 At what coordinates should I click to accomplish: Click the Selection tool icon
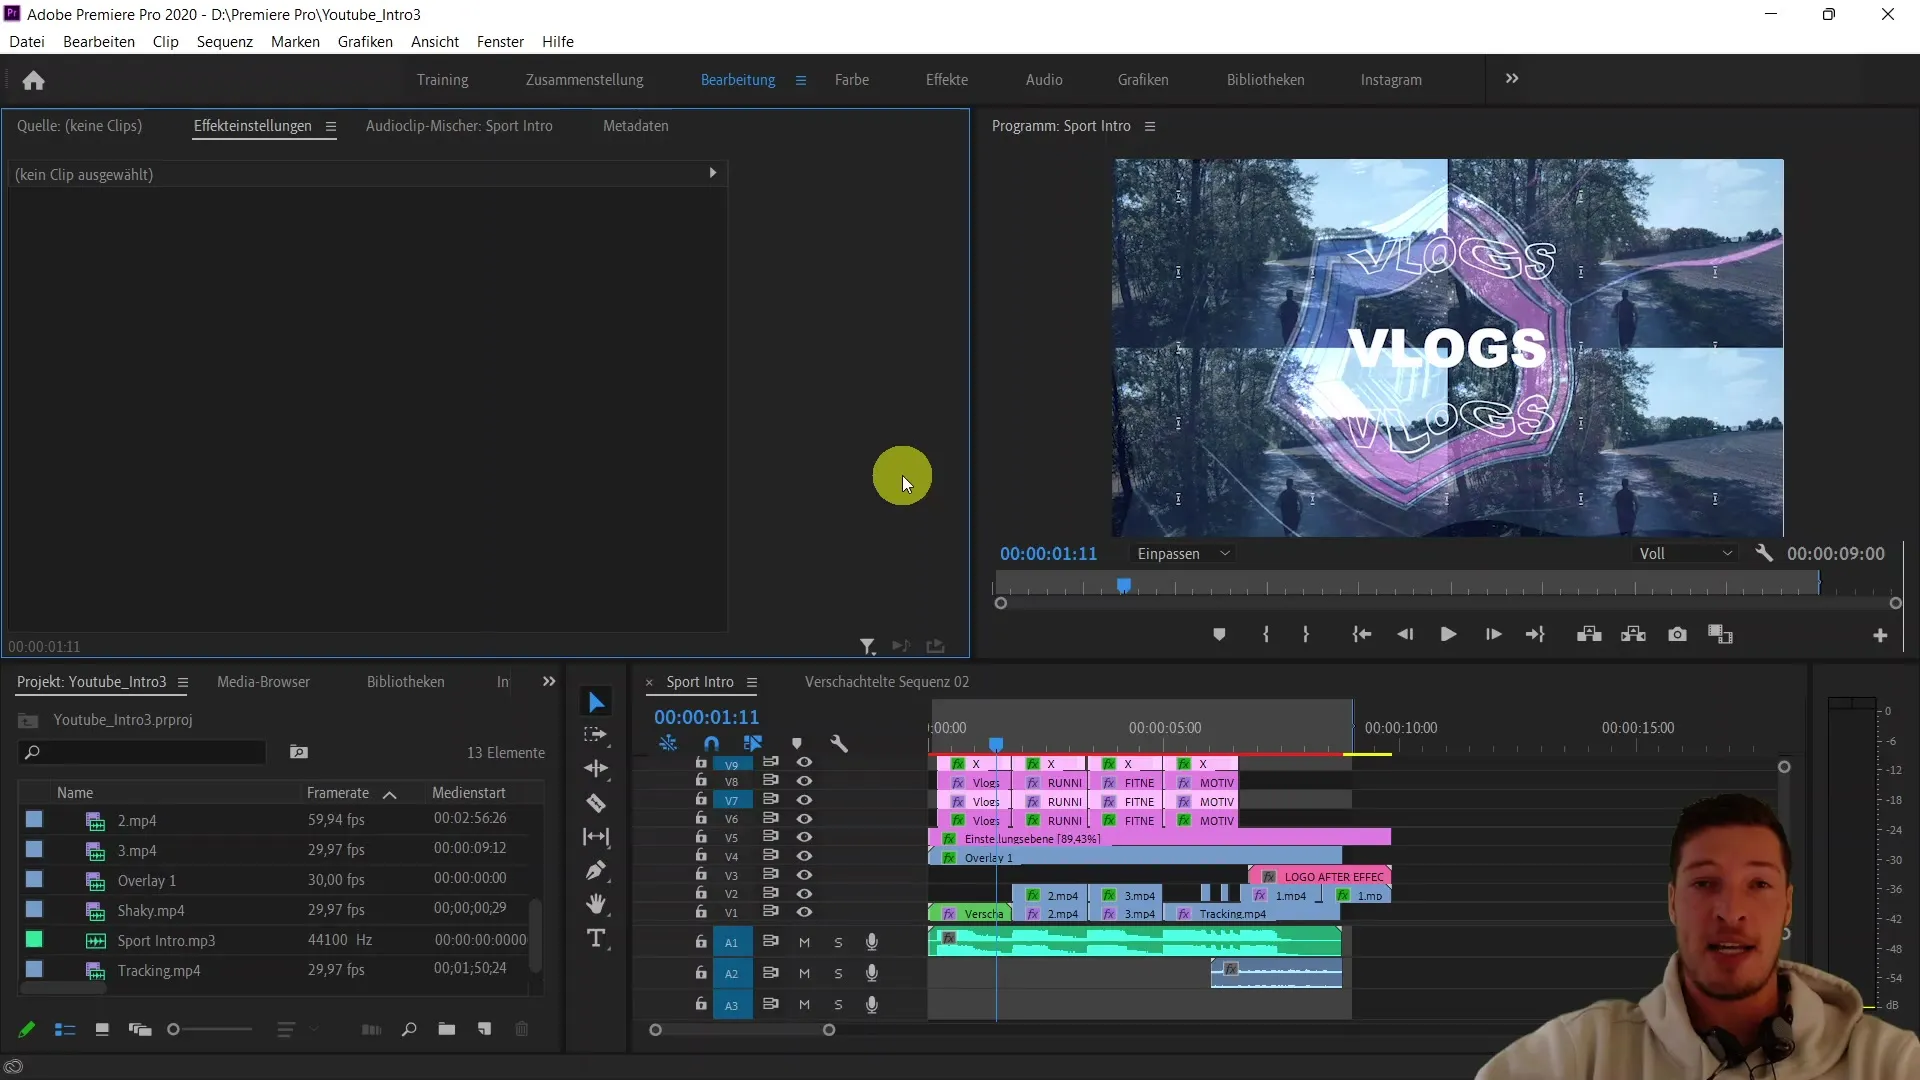pyautogui.click(x=596, y=703)
